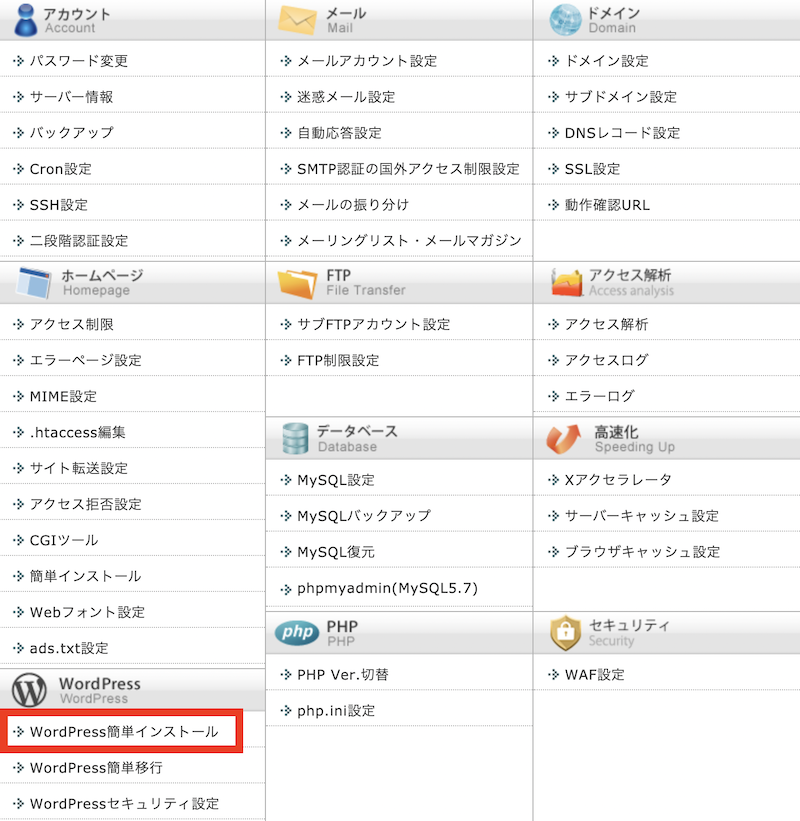Open .htaccess編集

click(77, 432)
